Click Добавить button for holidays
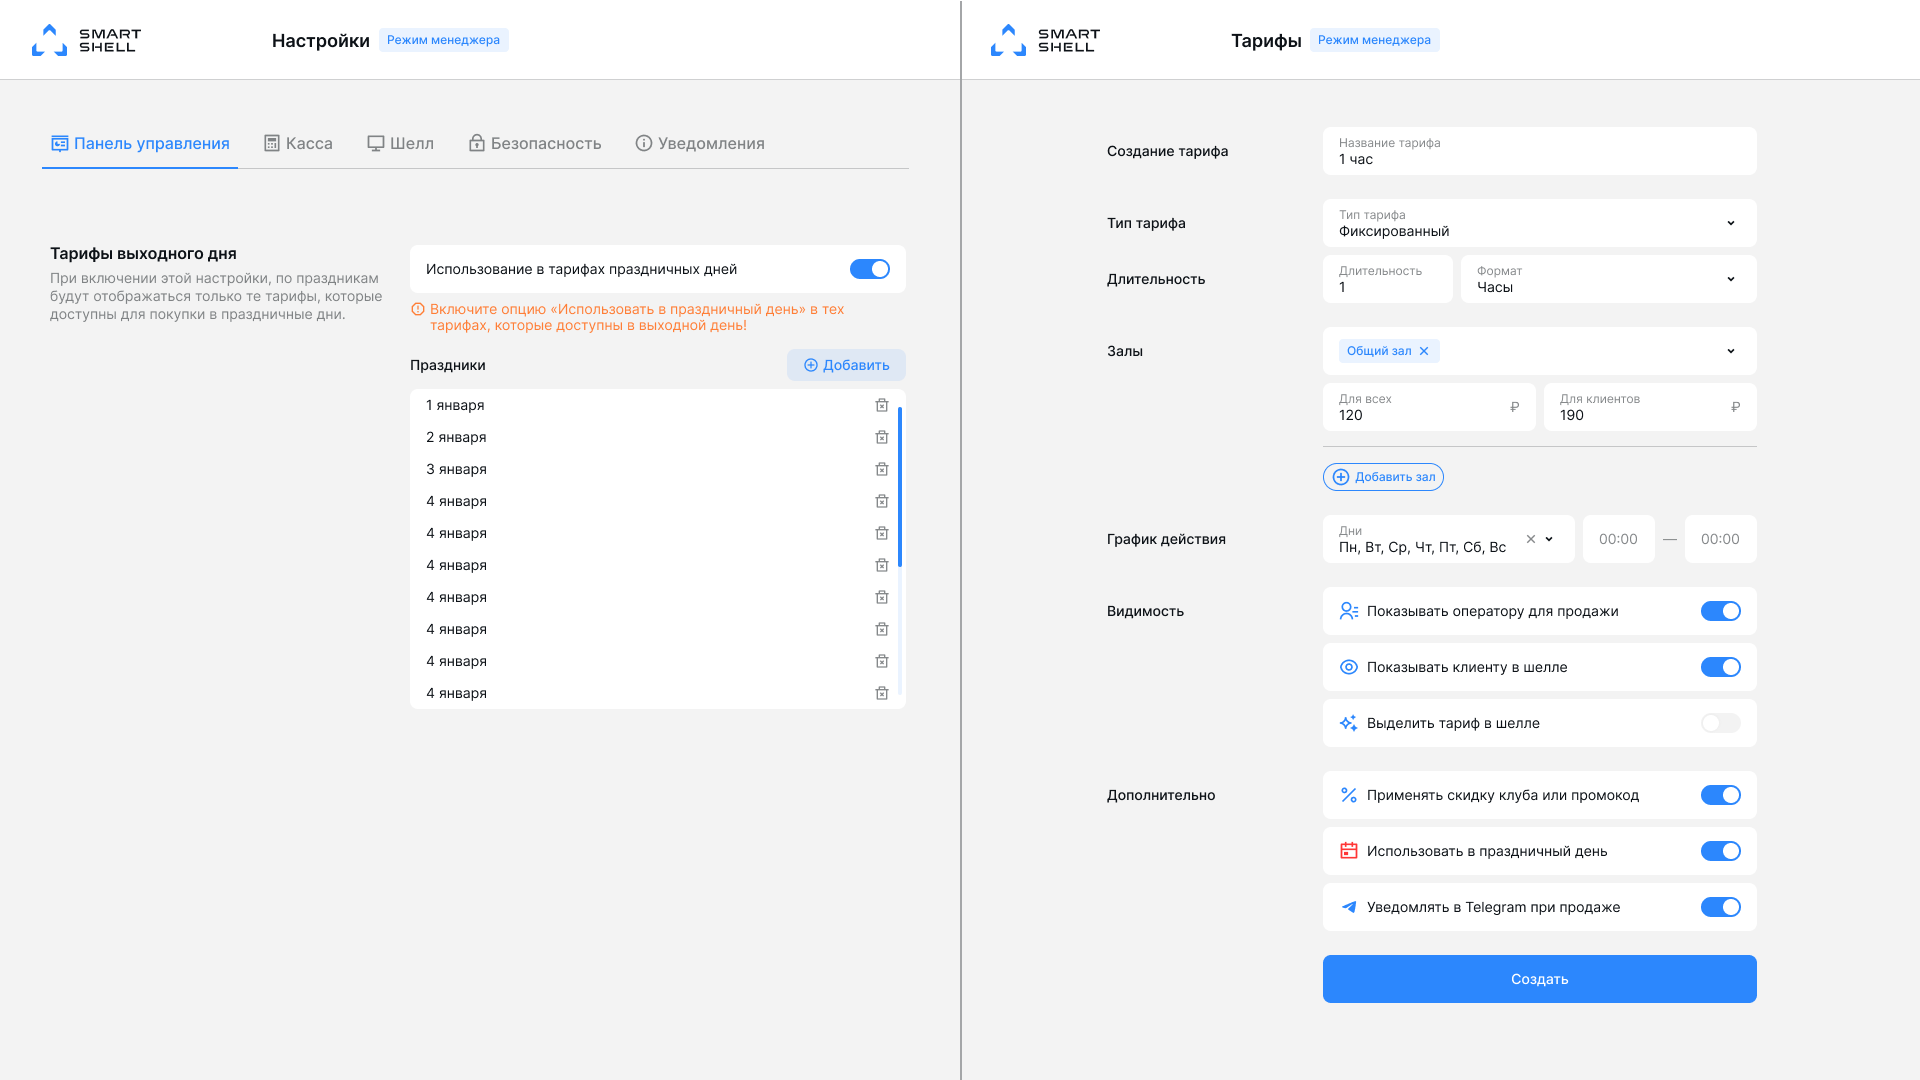The image size is (1920, 1080). [846, 365]
